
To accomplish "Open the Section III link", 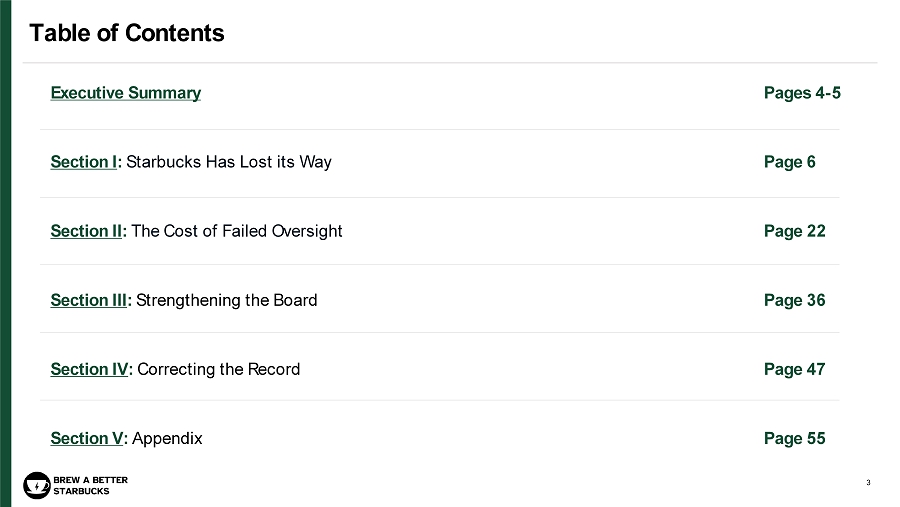I will tap(89, 300).
